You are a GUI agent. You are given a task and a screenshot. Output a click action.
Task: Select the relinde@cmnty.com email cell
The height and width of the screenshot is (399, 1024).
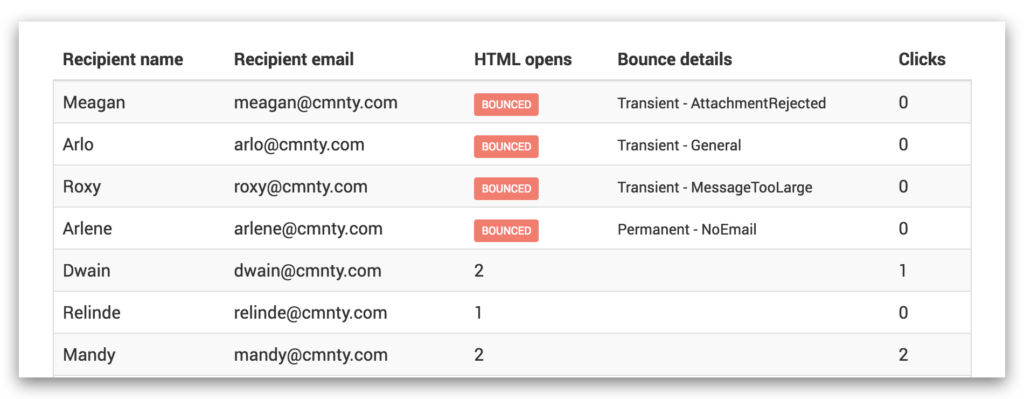[311, 313]
